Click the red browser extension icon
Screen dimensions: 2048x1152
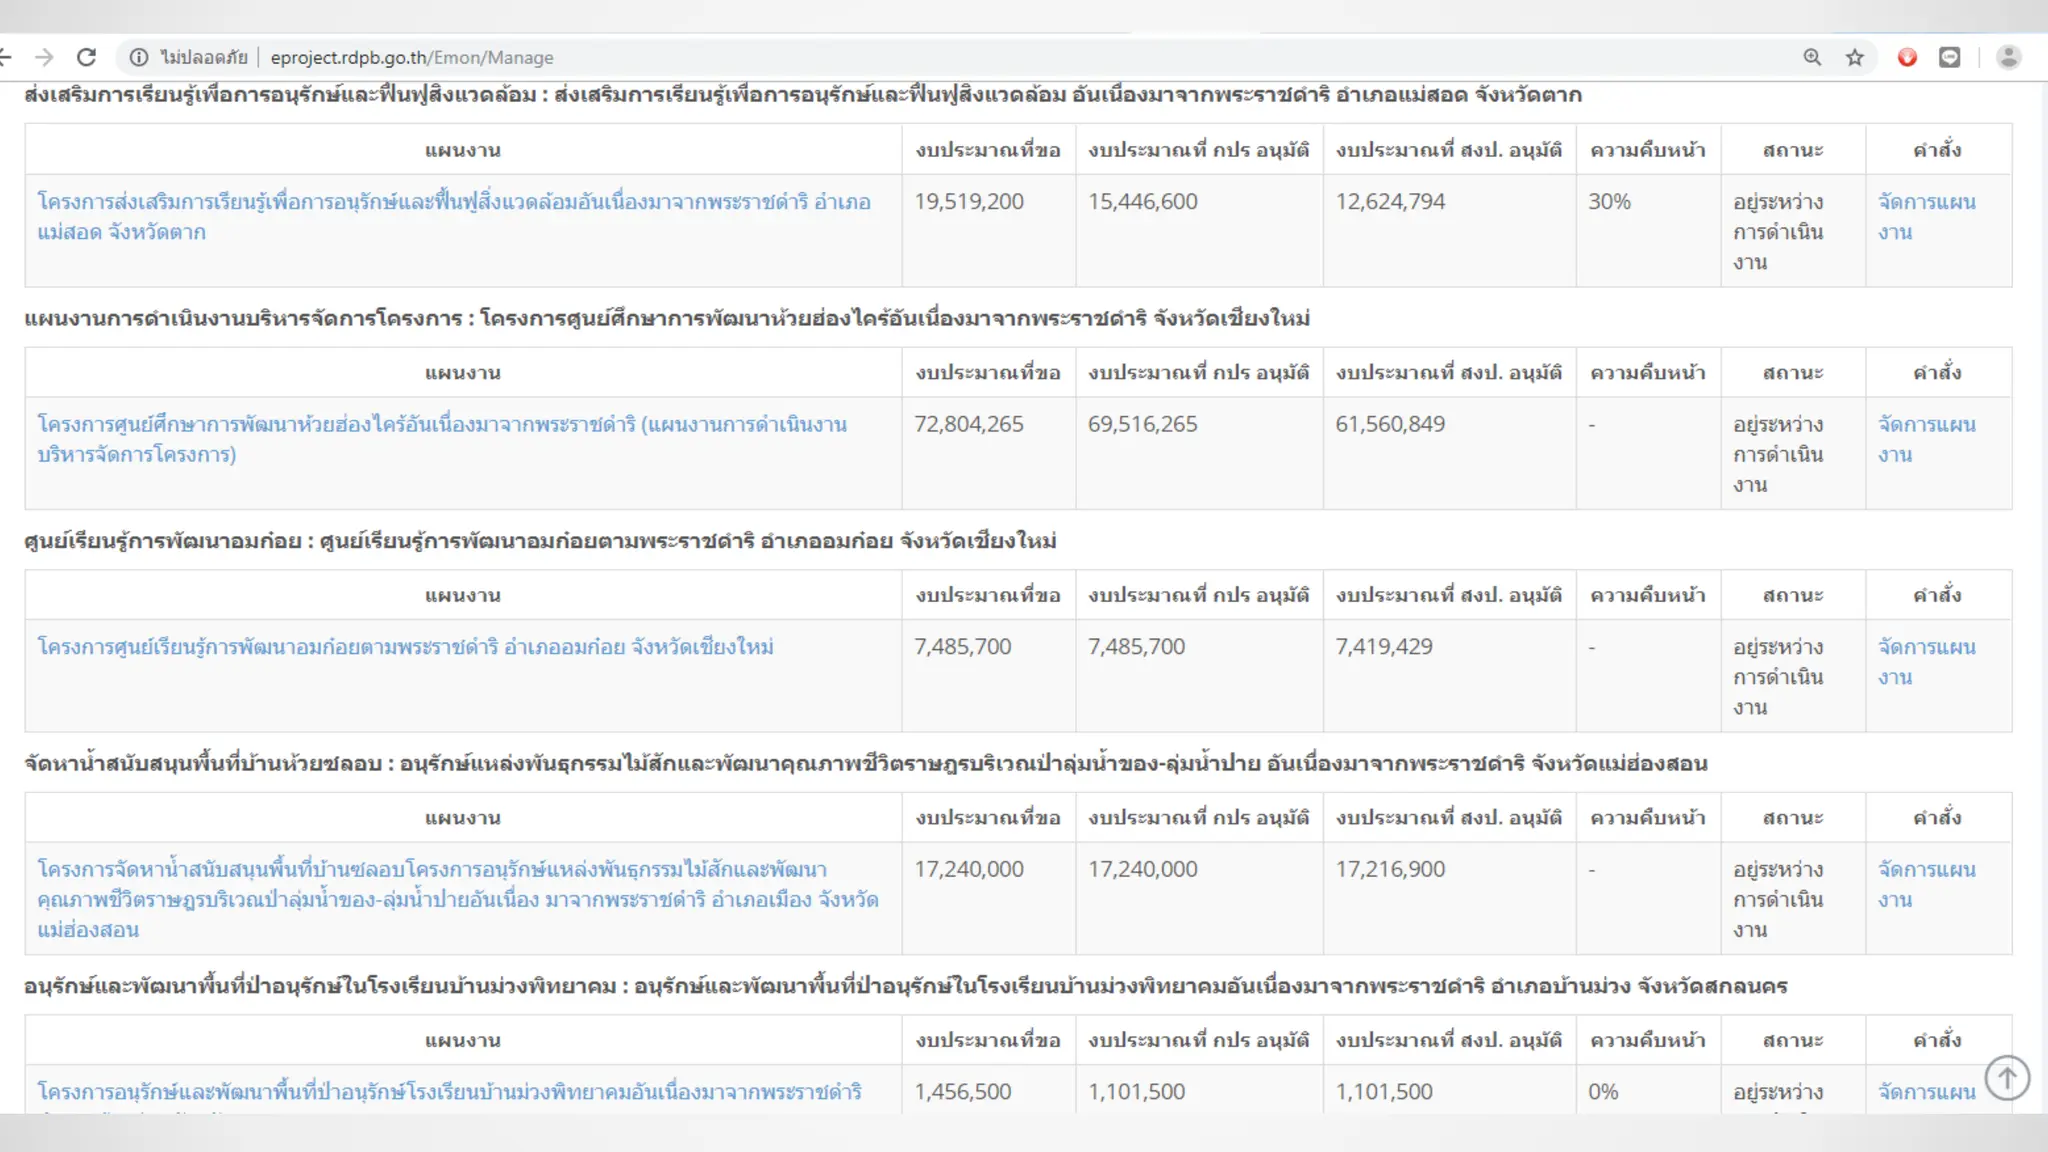point(1907,57)
